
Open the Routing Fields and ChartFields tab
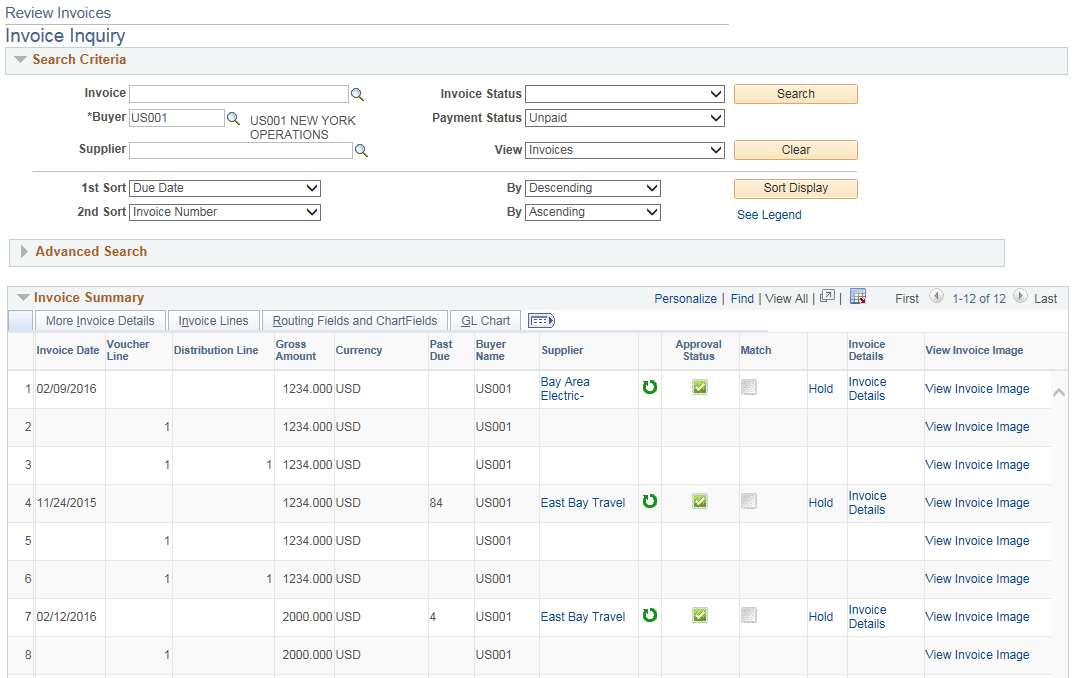[354, 320]
